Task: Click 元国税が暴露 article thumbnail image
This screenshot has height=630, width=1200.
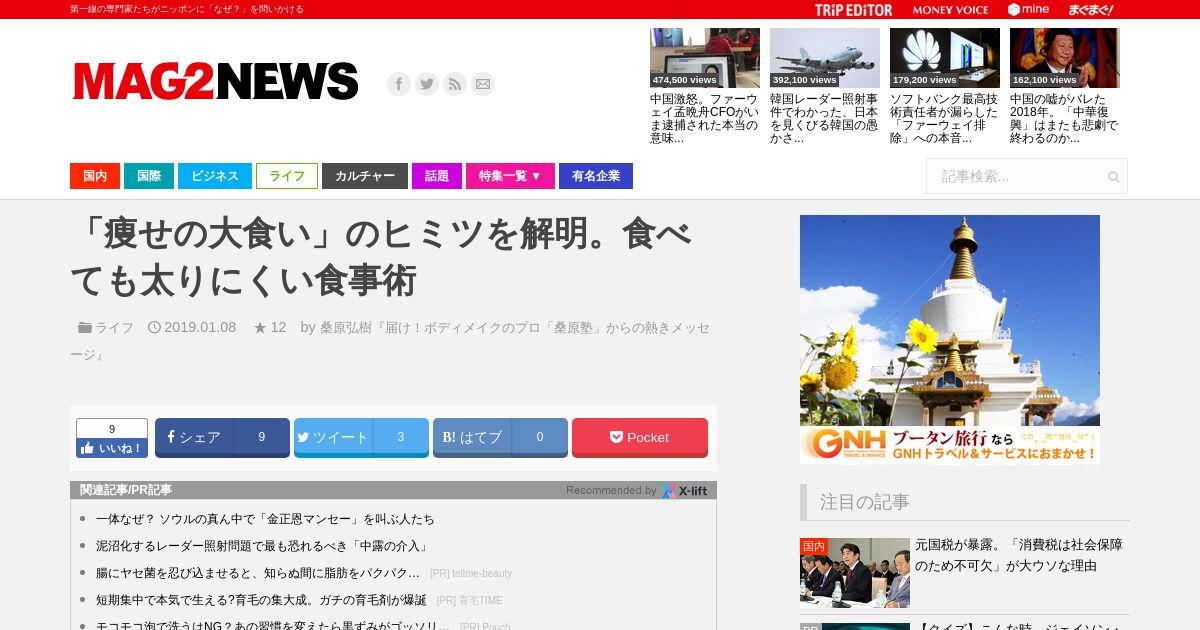Action: (x=855, y=573)
